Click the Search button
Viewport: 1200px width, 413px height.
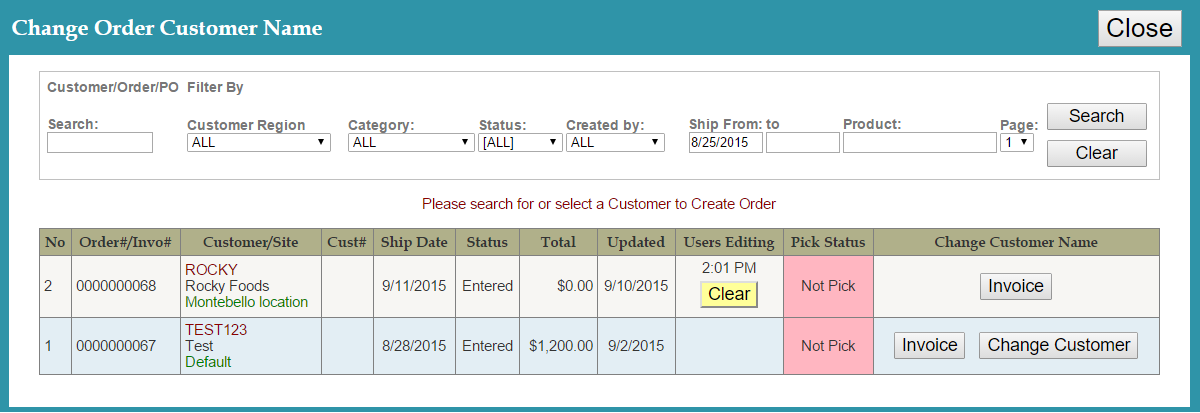coord(1096,116)
